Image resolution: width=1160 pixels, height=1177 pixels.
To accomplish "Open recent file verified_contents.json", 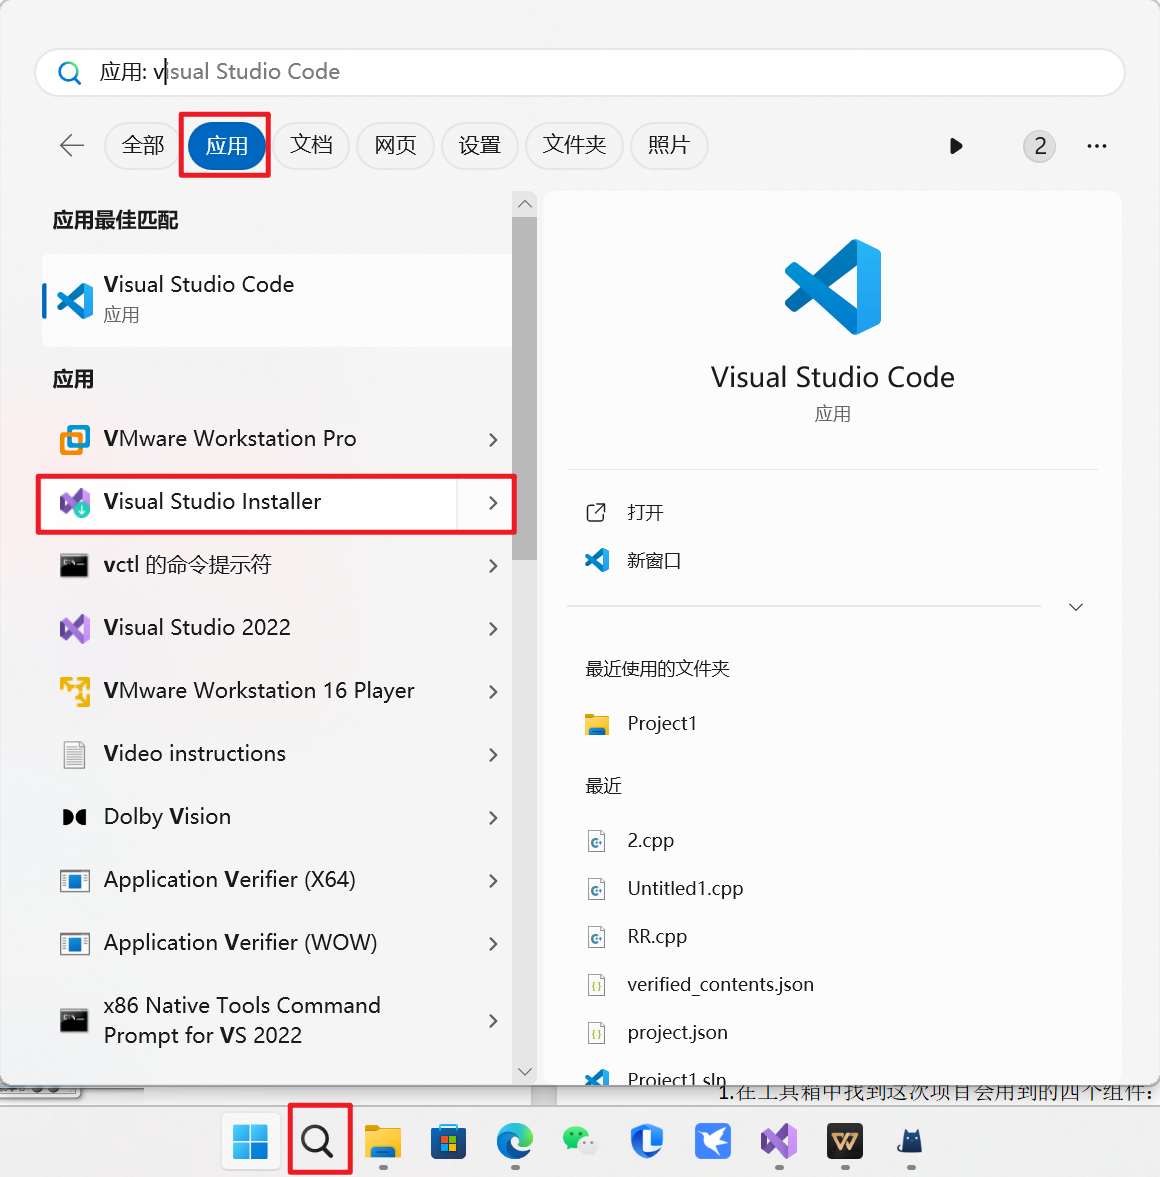I will coord(720,985).
